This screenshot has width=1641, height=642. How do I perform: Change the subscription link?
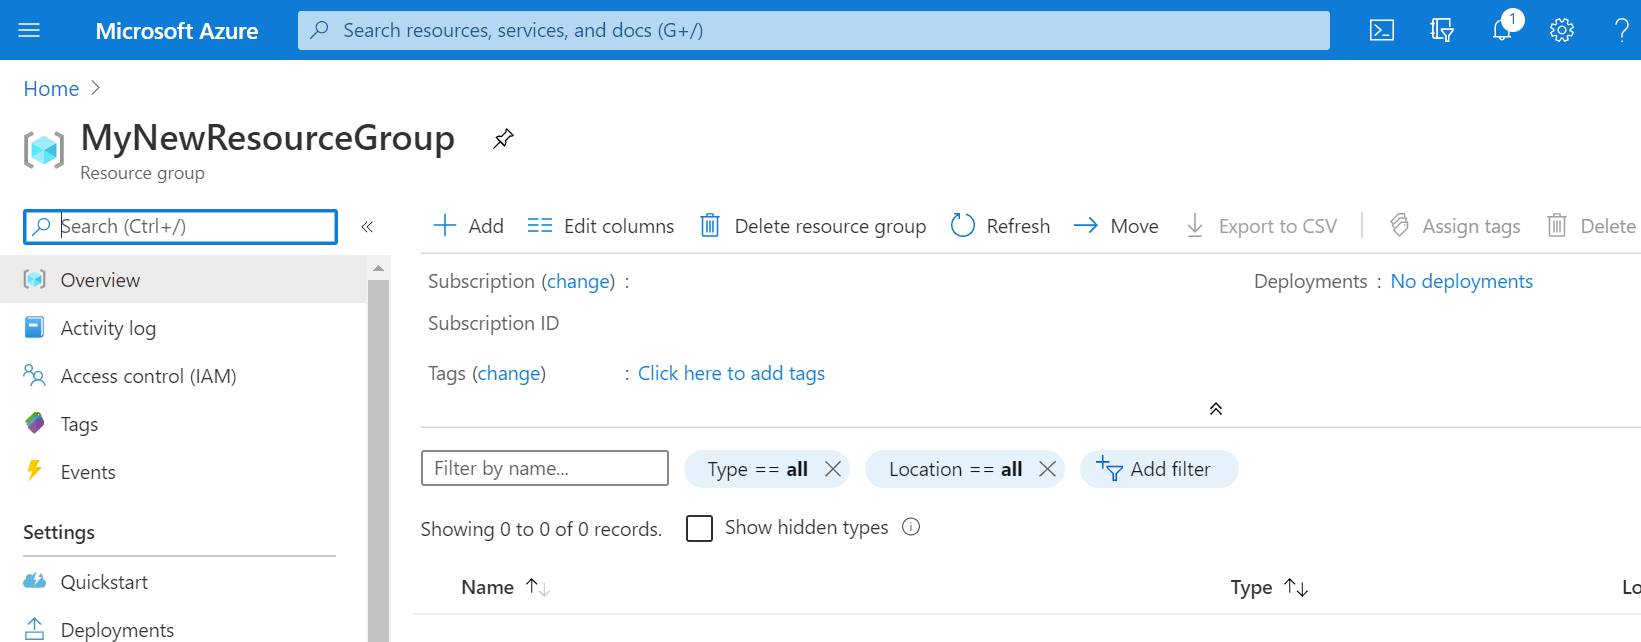(x=578, y=282)
